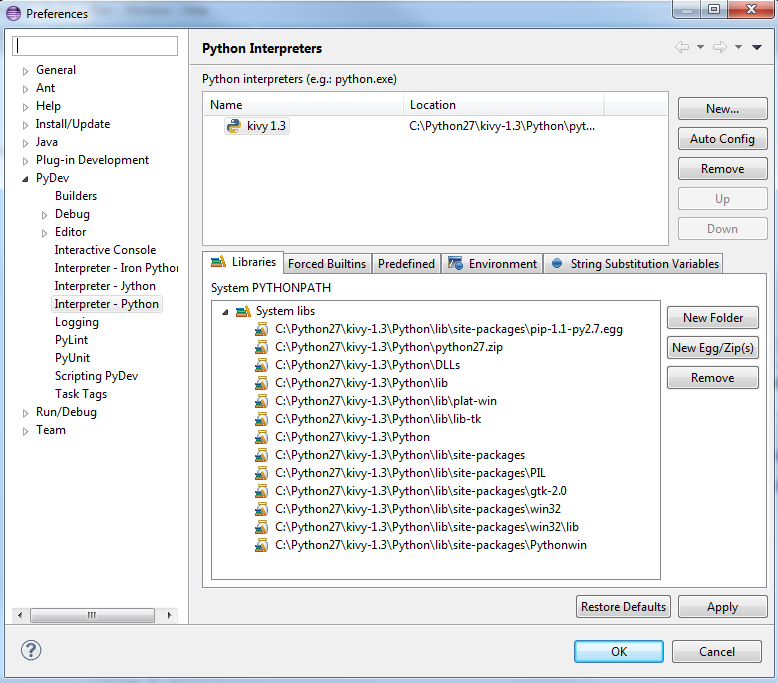The image size is (778, 683).
Task: Click icon beside Python\DLLs path
Action: [261, 365]
